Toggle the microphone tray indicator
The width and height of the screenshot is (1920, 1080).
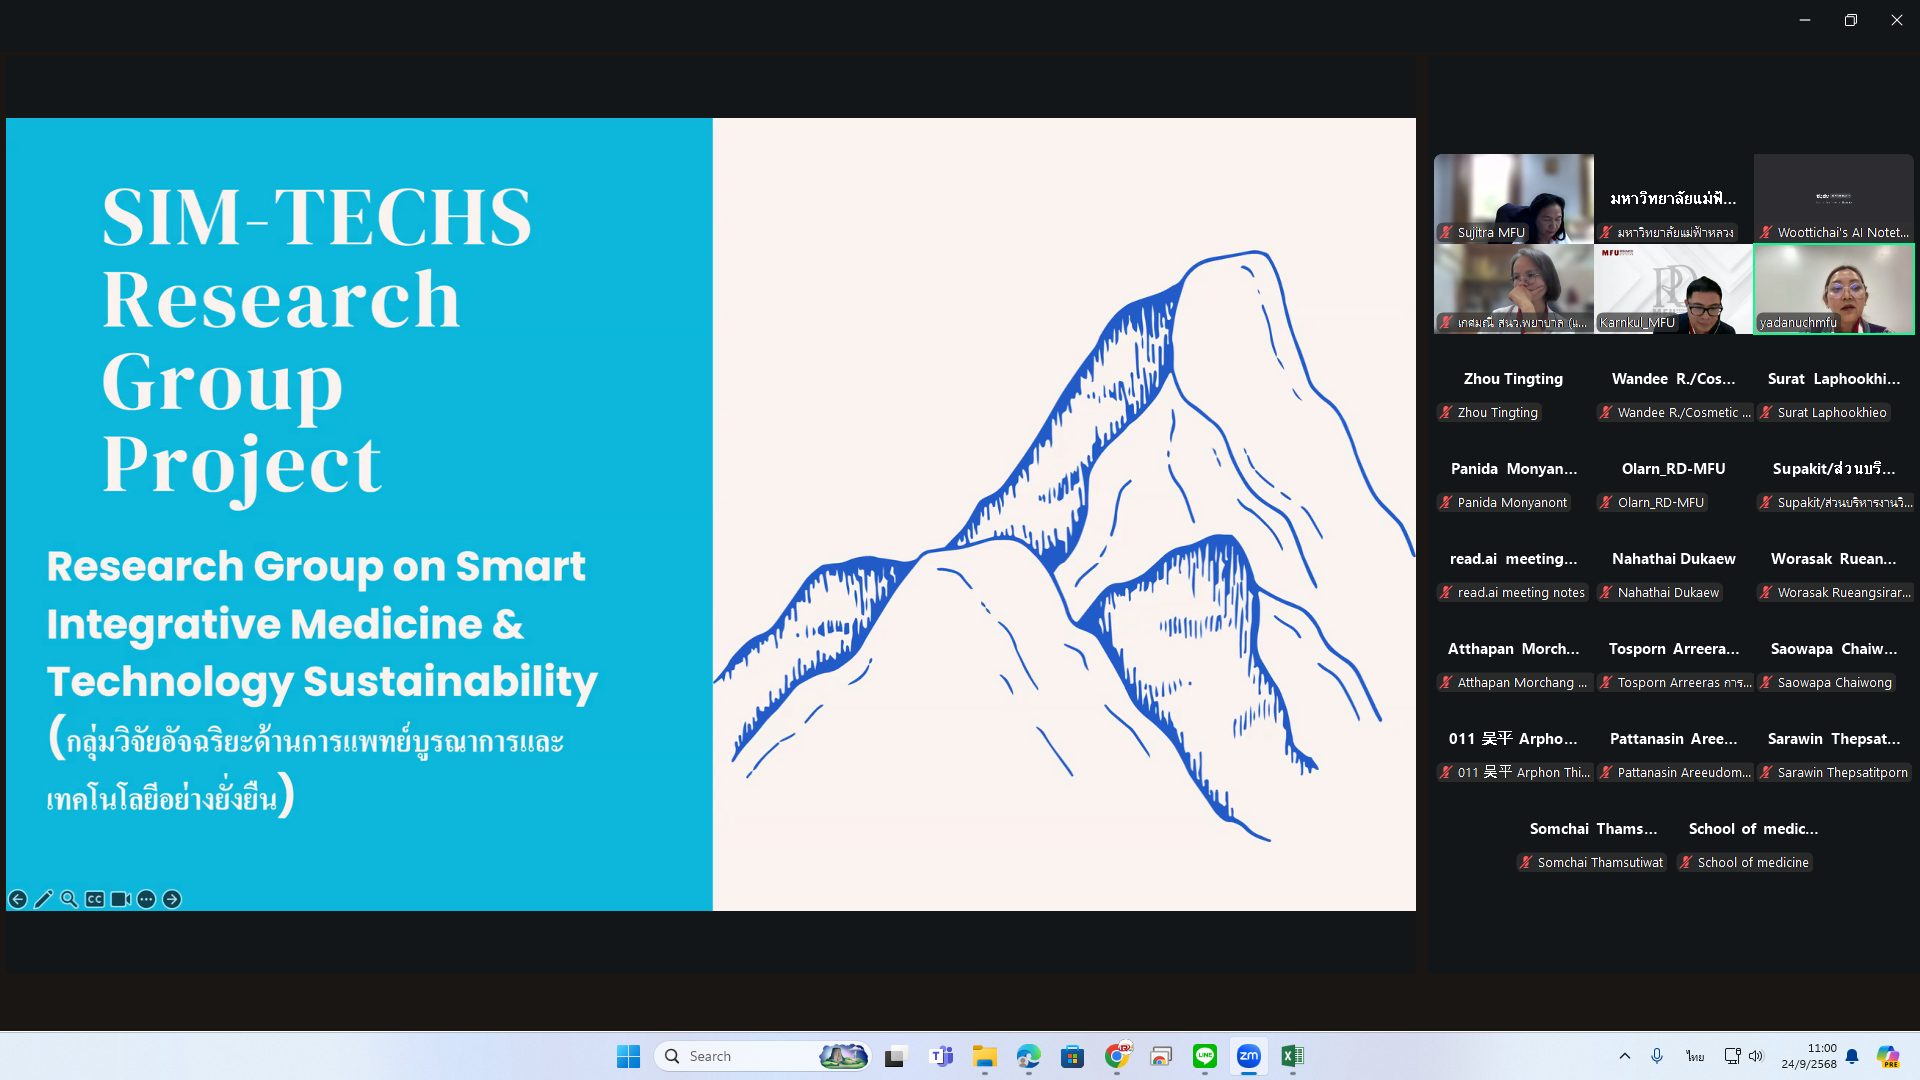click(1657, 1056)
